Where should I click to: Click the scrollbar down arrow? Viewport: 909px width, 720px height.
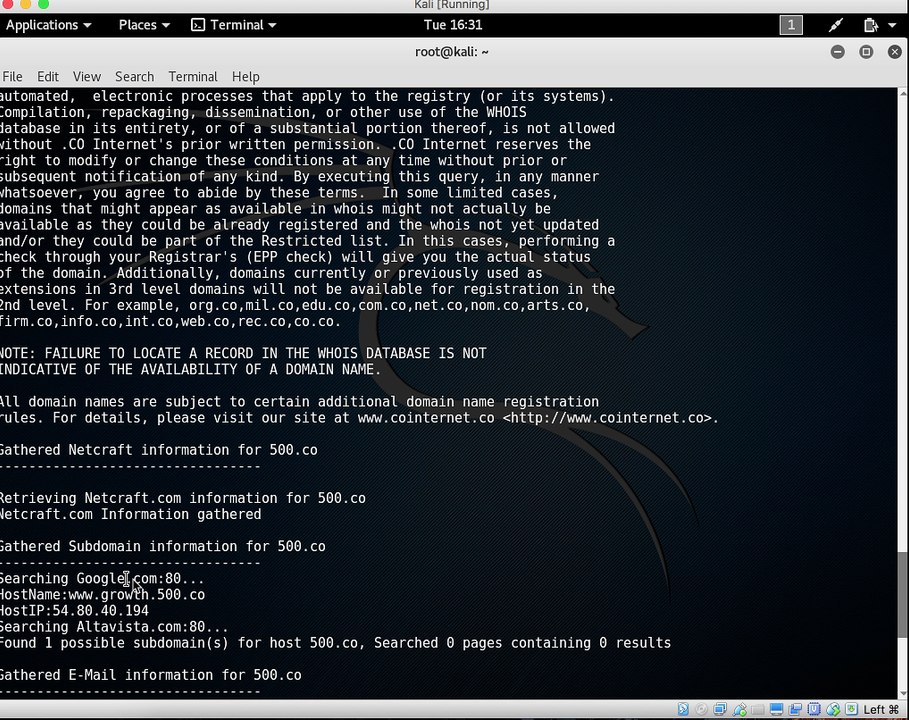click(x=903, y=694)
